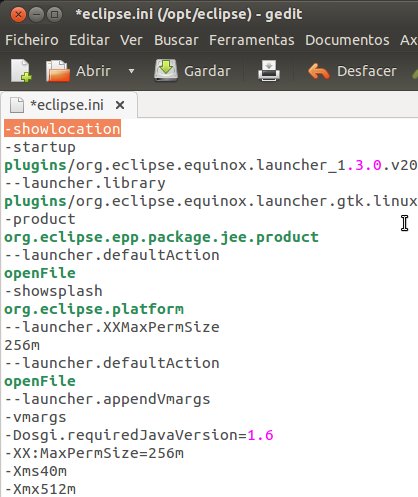
Task: Place cursor on the -startup line
Action: [x=40, y=147]
